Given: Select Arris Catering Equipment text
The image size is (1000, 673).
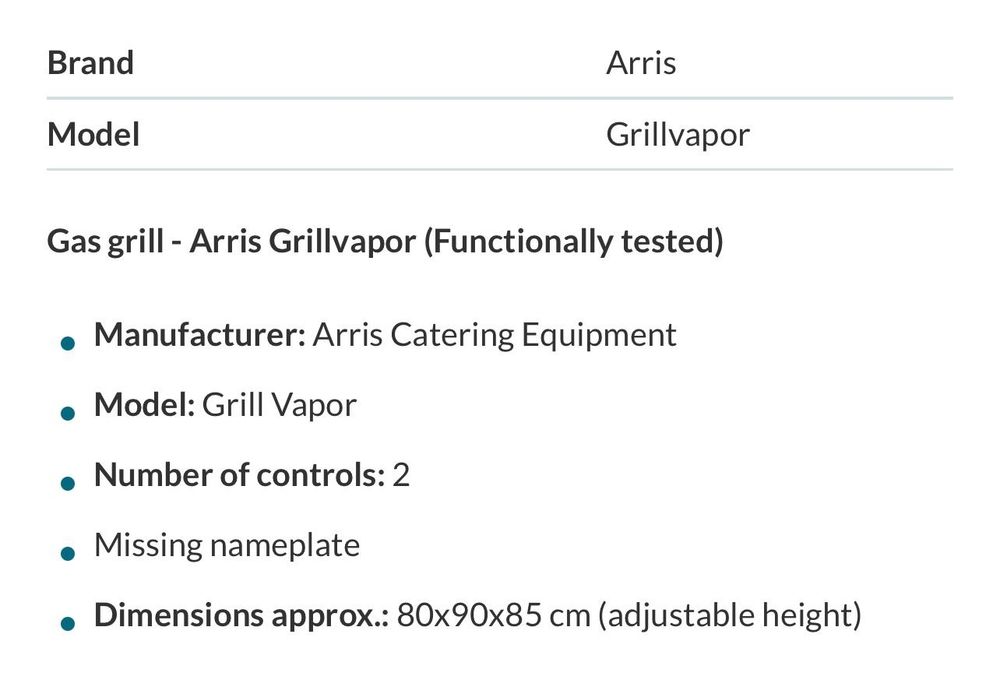Looking at the screenshot, I should pos(494,336).
